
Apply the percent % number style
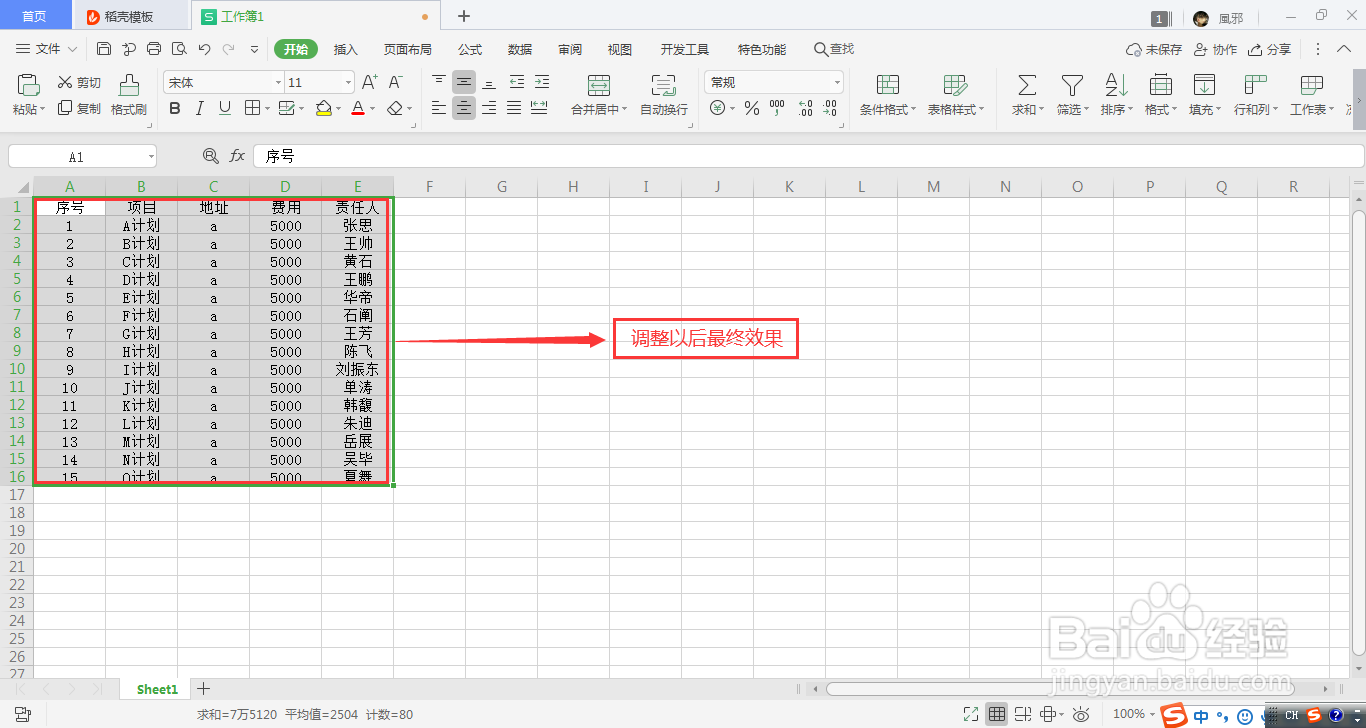(752, 108)
